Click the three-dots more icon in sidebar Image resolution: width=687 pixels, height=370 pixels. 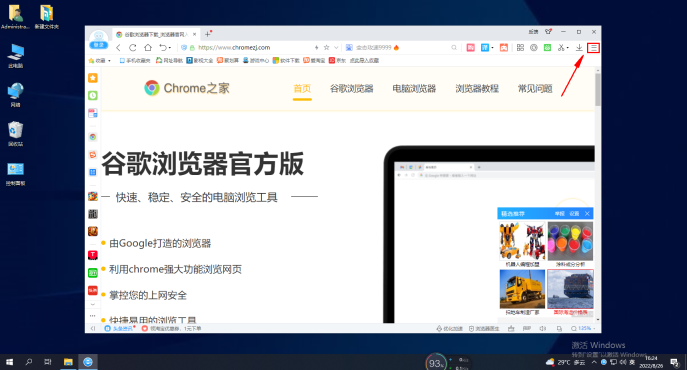point(92,316)
